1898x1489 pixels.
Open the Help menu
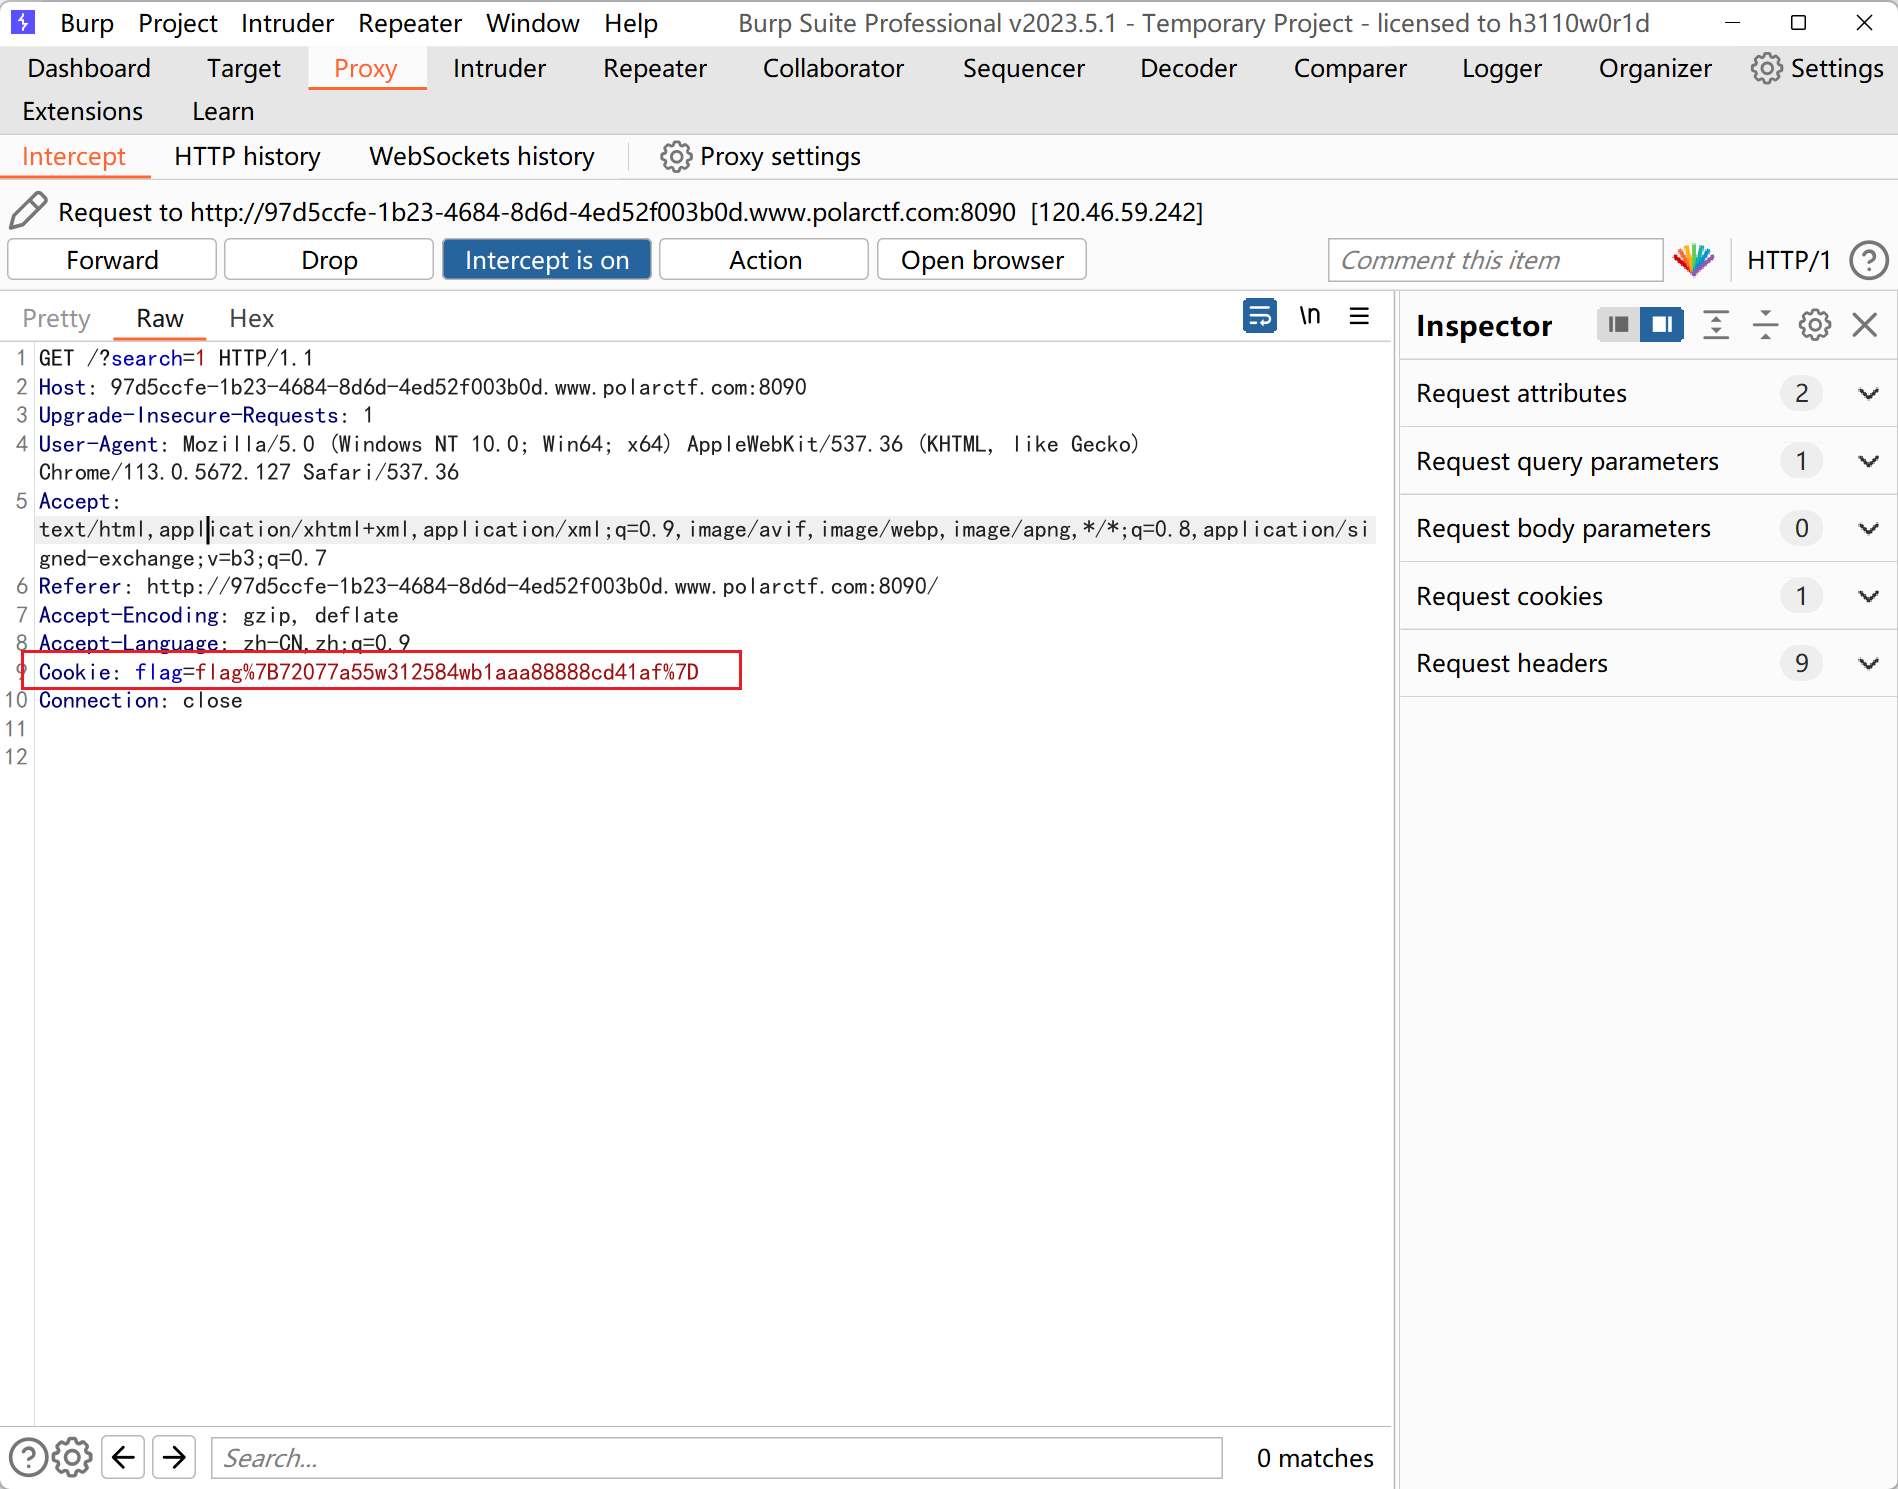coord(631,23)
